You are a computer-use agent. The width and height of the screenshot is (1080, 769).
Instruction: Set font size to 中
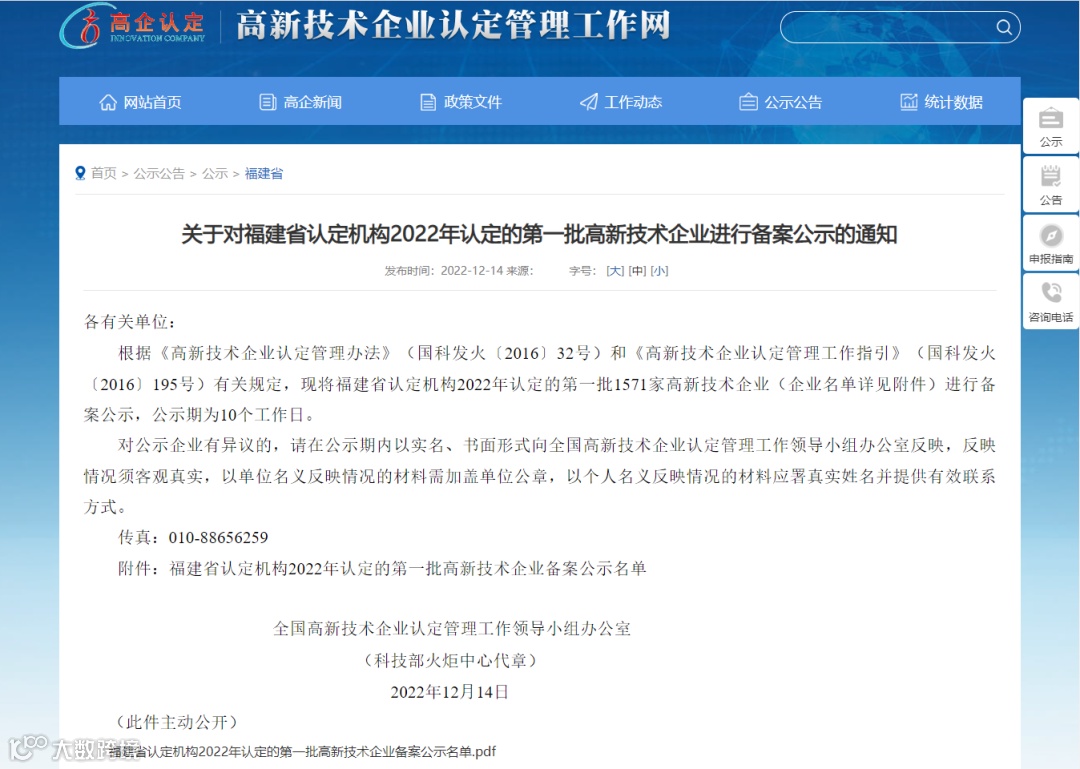coord(637,271)
